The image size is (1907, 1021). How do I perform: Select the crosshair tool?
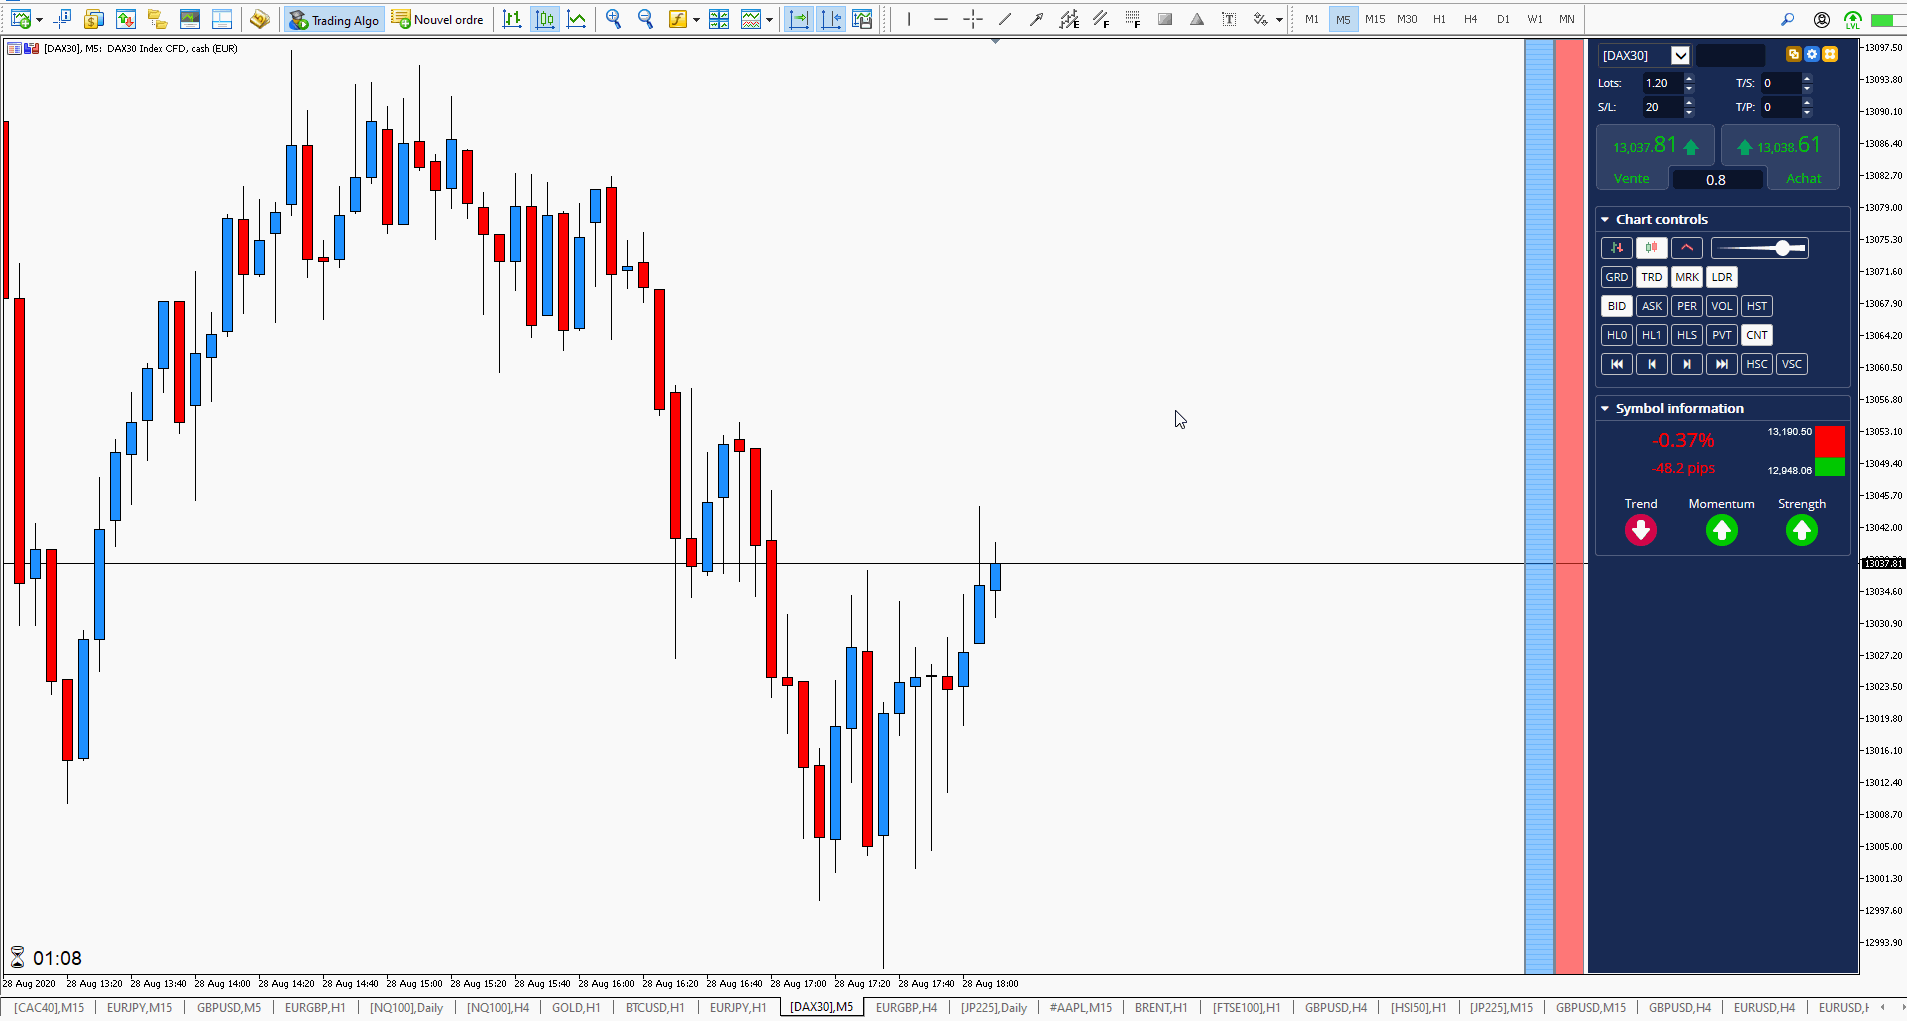point(973,19)
